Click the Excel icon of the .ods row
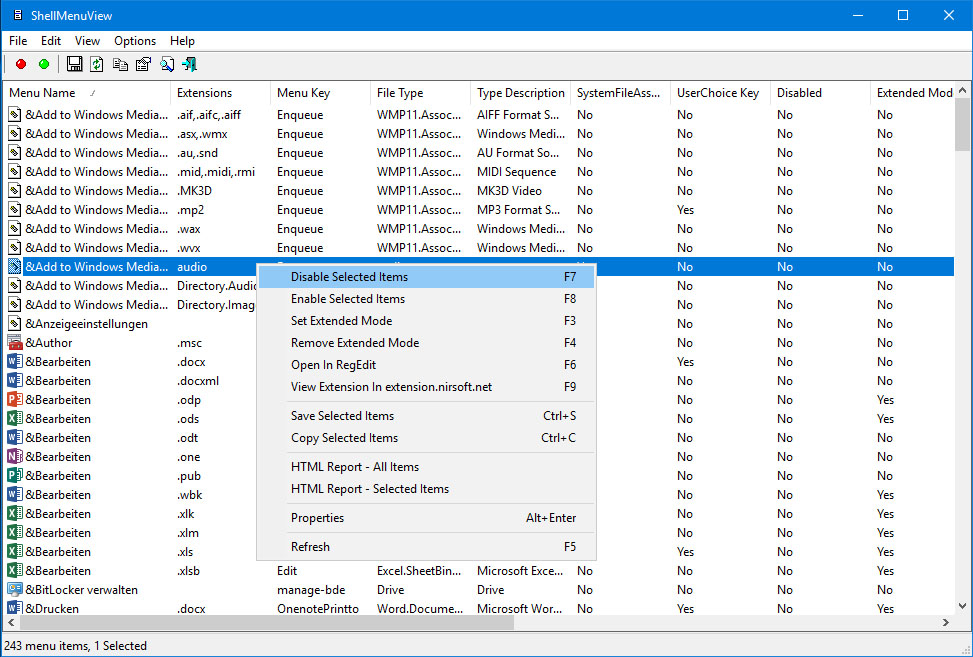 click(x=14, y=419)
